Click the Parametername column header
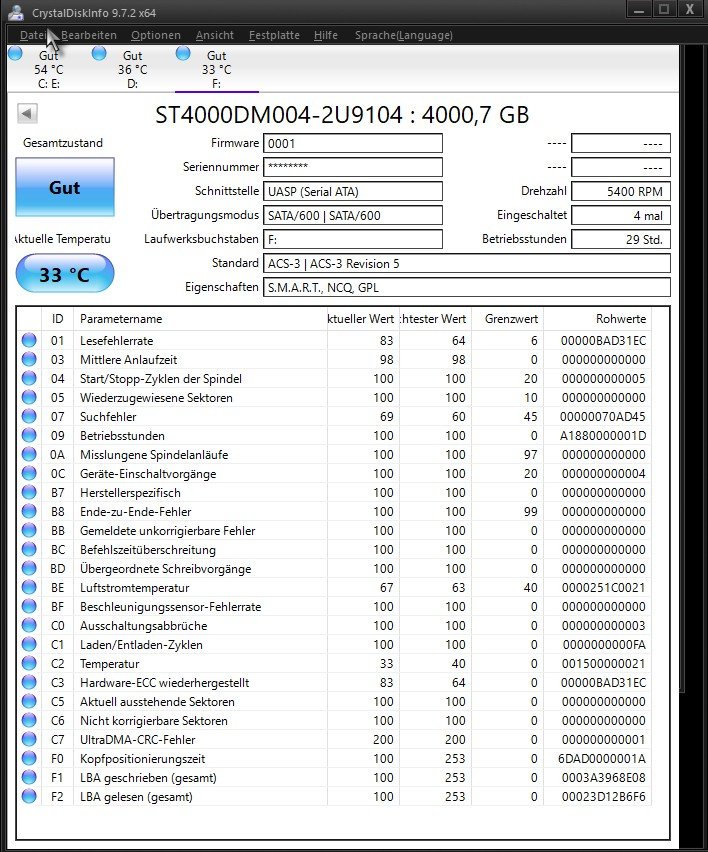This screenshot has width=708, height=852. pyautogui.click(x=200, y=319)
